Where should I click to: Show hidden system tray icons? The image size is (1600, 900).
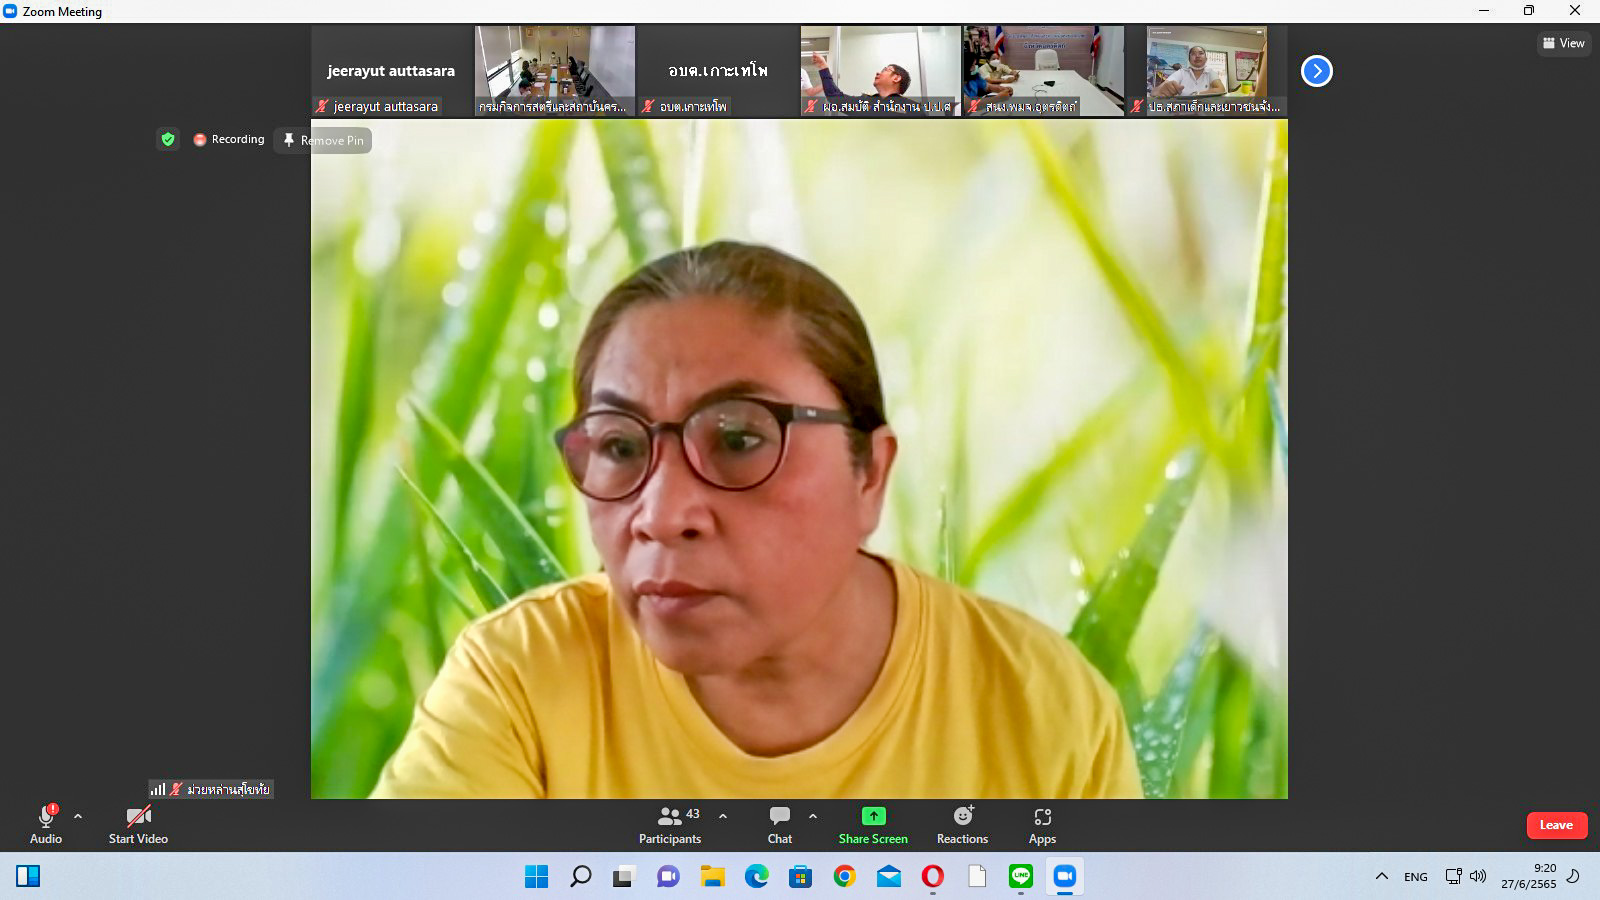click(x=1382, y=877)
